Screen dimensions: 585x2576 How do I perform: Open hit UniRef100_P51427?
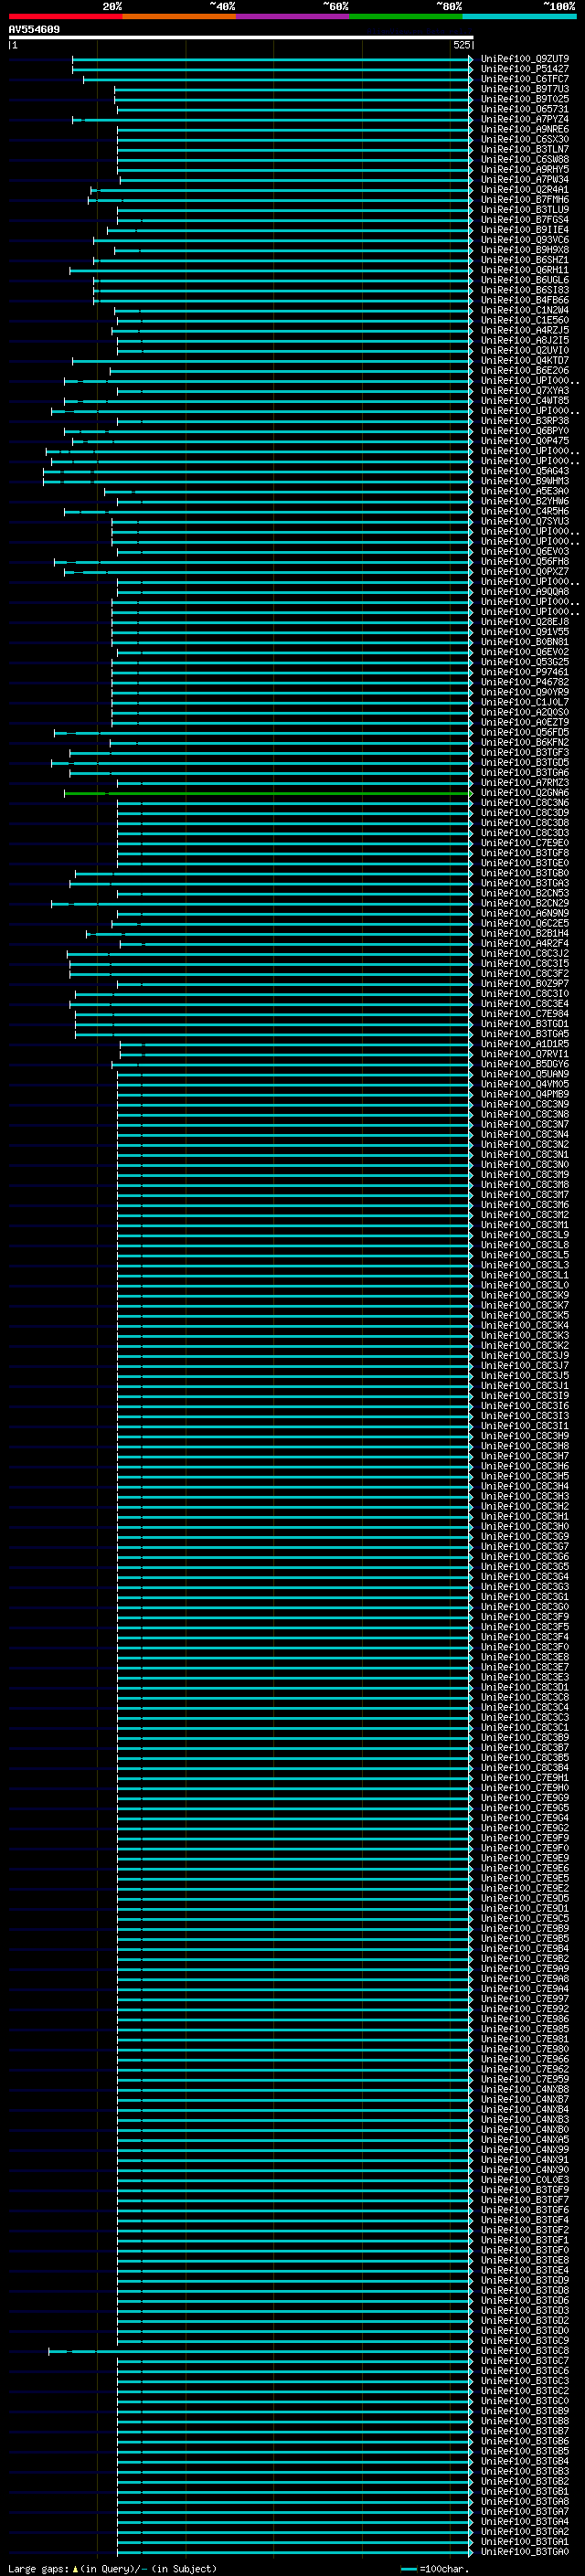525,69
